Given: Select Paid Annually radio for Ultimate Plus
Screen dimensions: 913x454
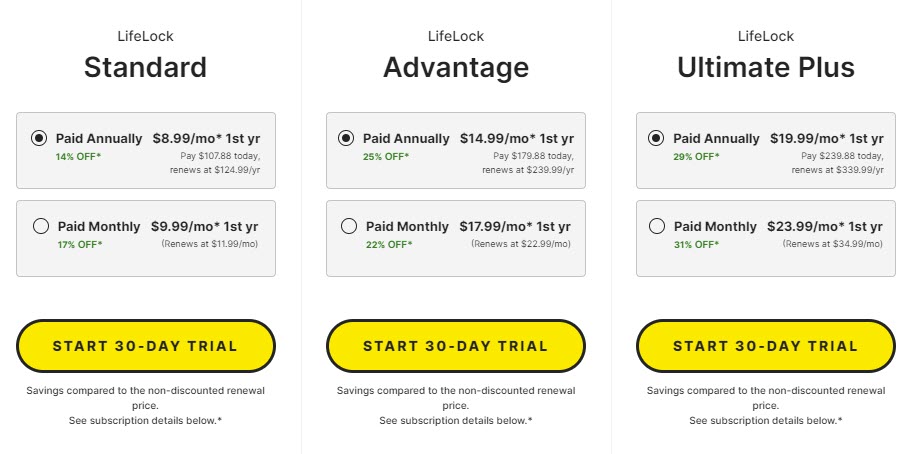Looking at the screenshot, I should click(x=656, y=139).
